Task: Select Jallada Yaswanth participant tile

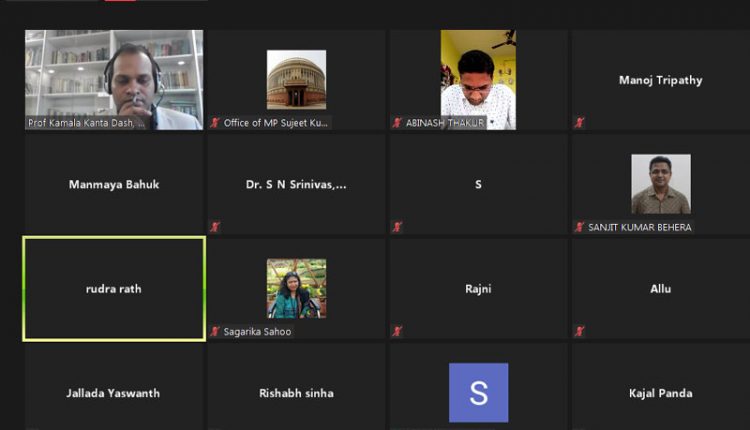Action: click(x=114, y=392)
